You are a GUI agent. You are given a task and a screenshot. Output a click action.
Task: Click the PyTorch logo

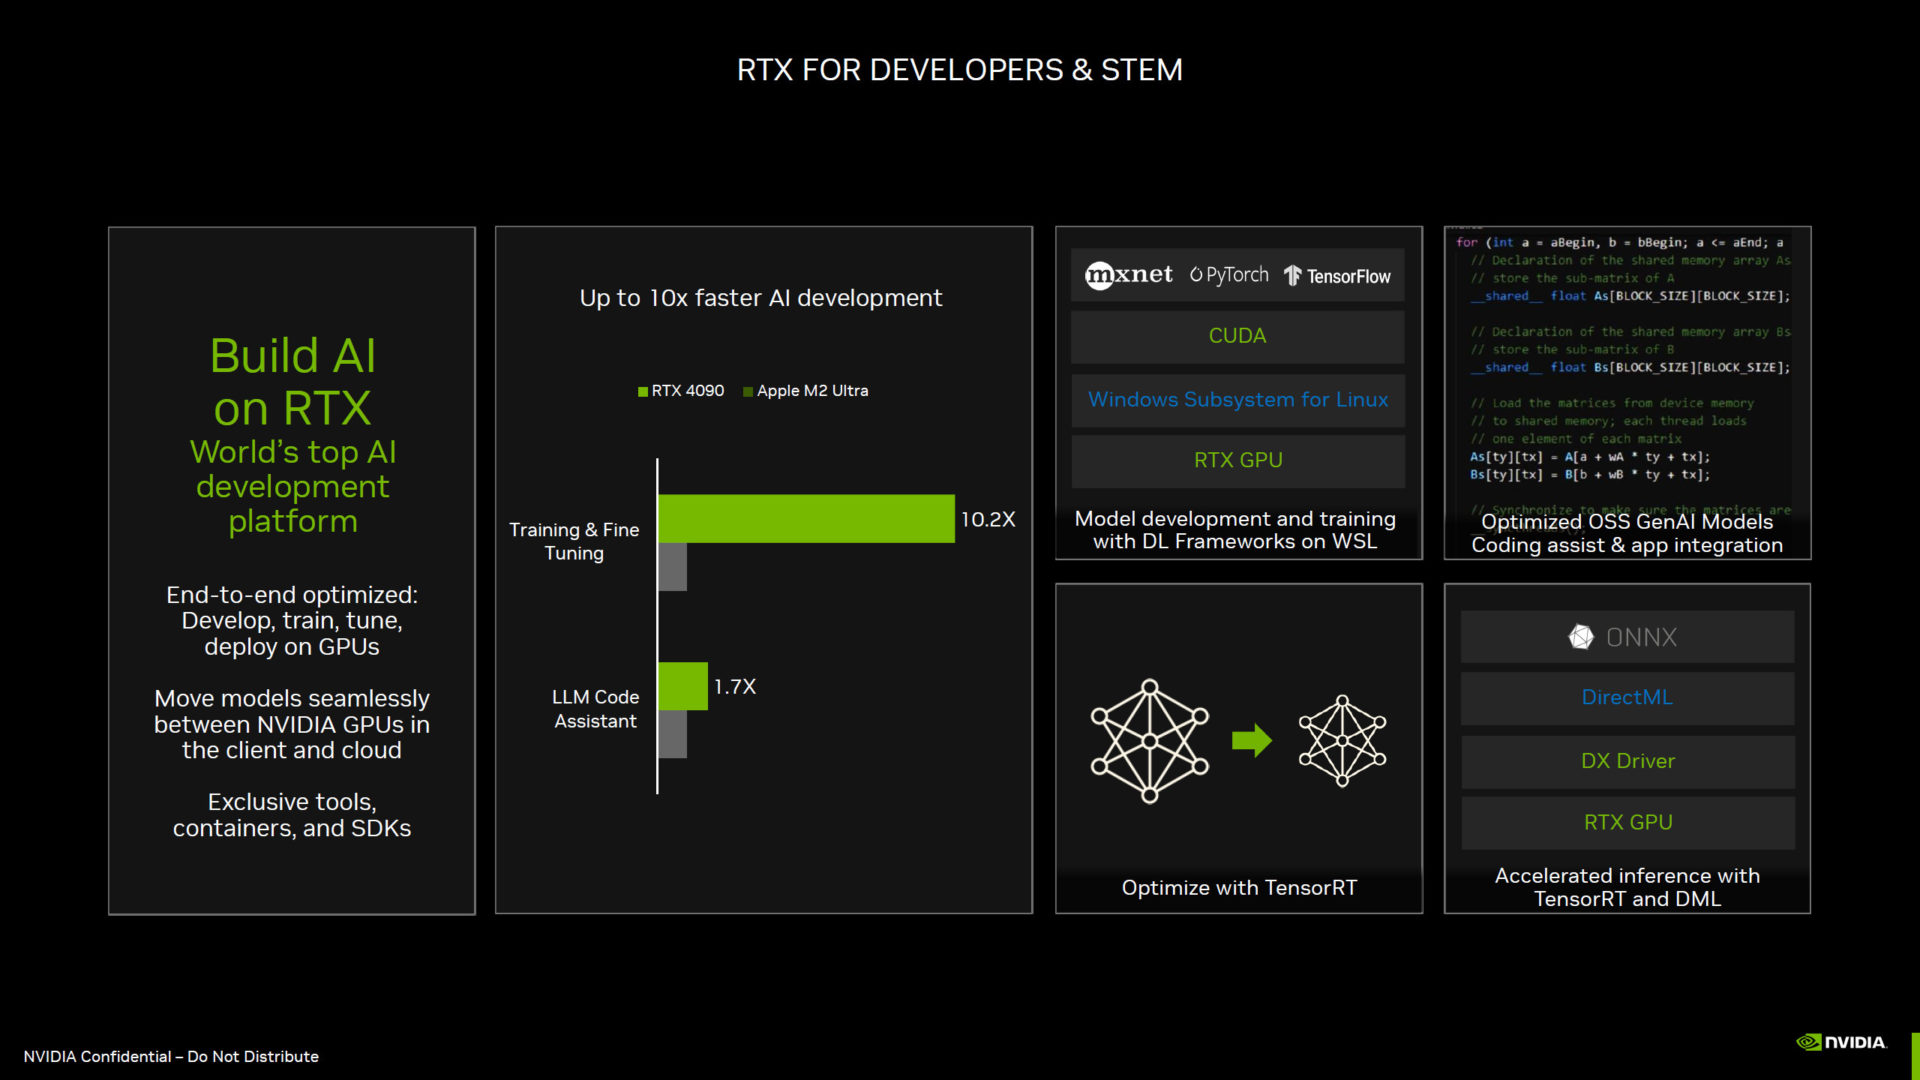point(1228,275)
